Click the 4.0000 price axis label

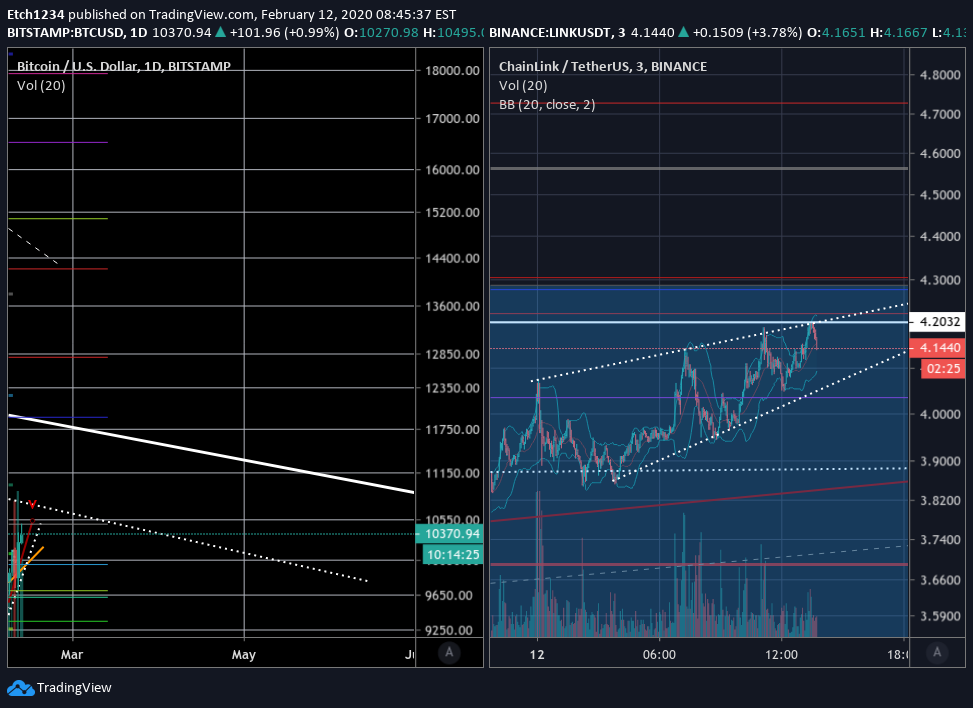coord(940,414)
